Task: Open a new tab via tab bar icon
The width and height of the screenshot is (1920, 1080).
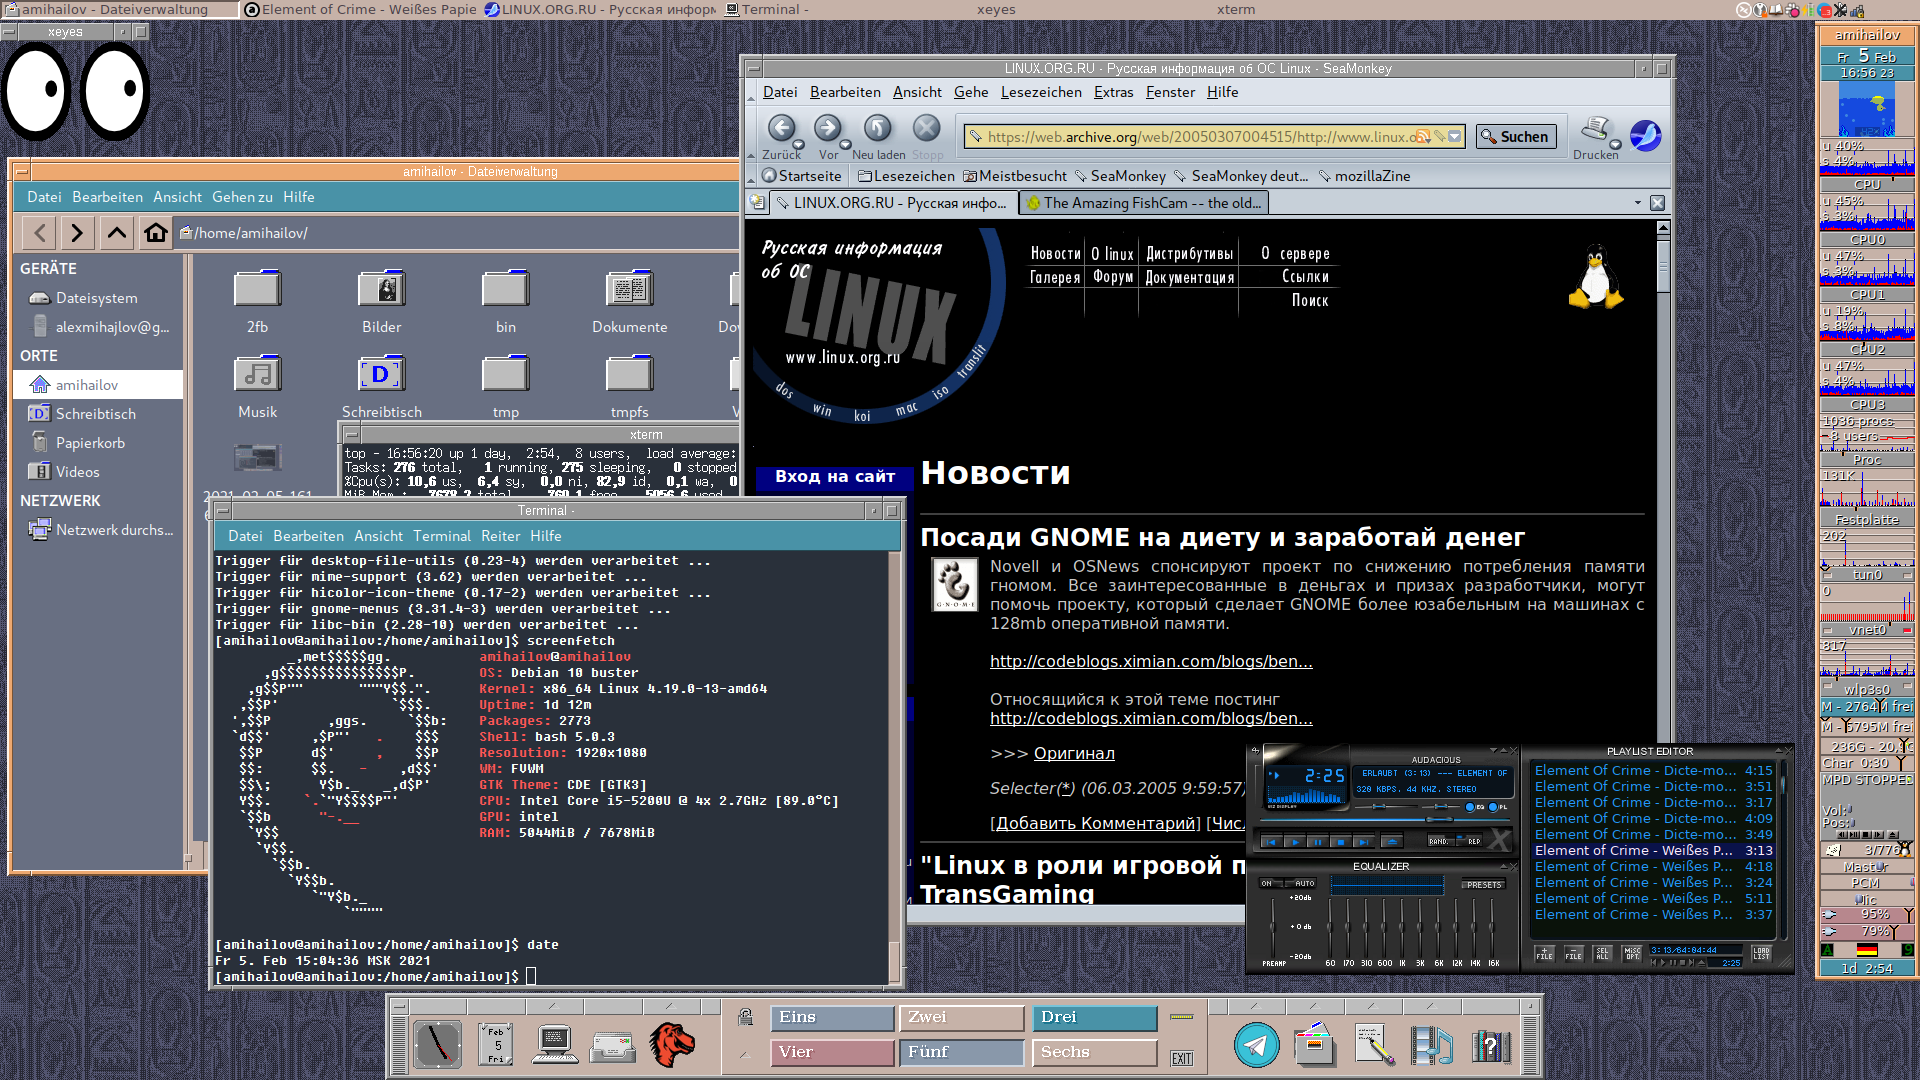Action: pyautogui.click(x=758, y=203)
